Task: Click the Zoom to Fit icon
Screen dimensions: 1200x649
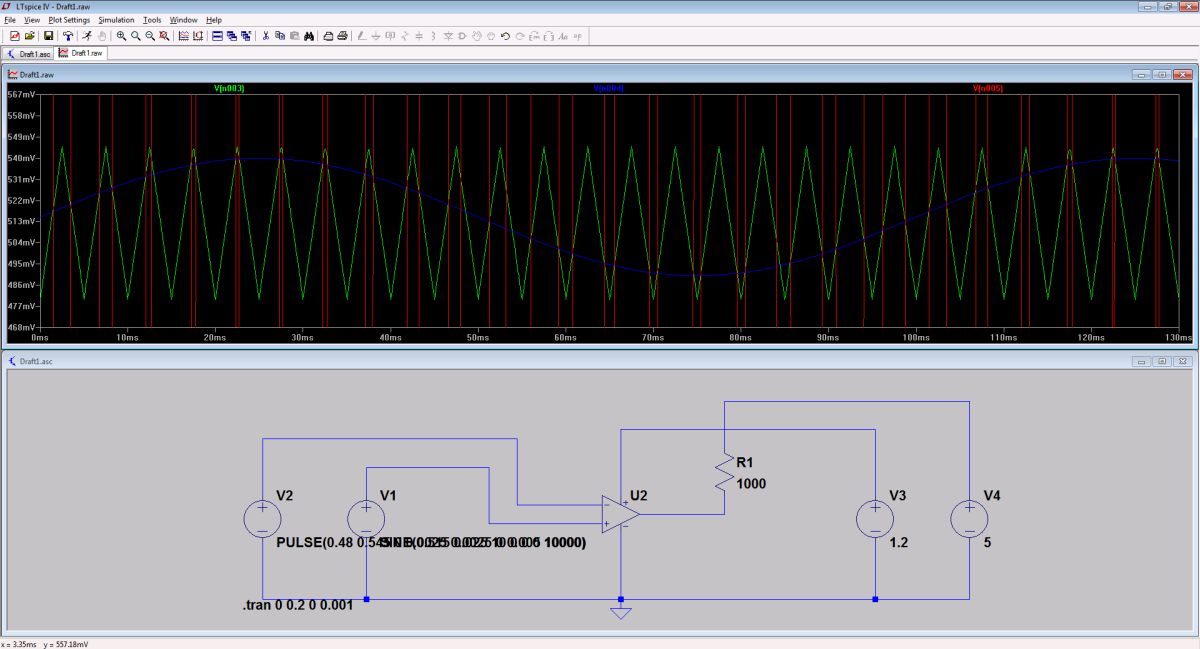Action: tap(164, 36)
